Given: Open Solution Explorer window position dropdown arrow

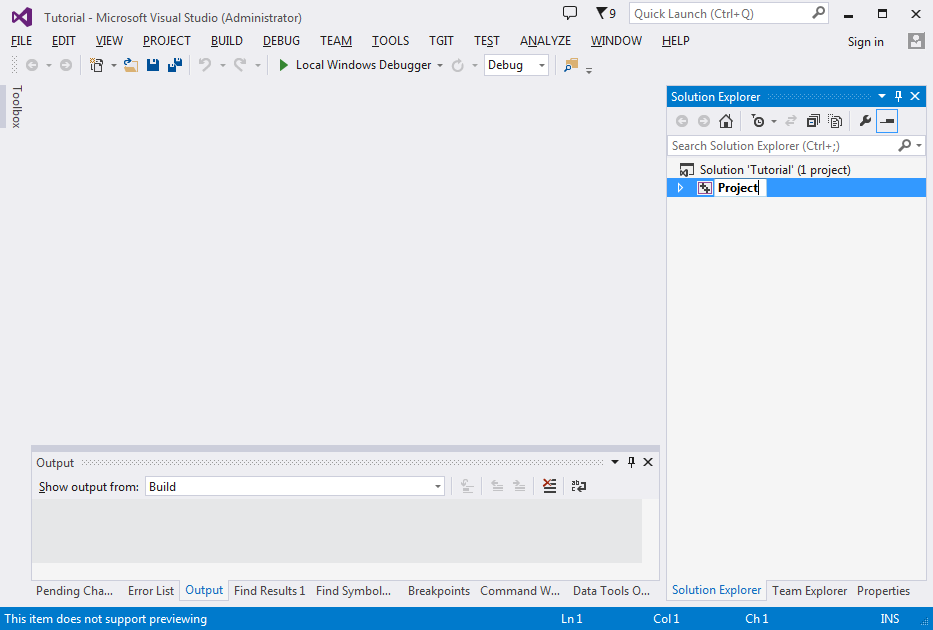Looking at the screenshot, I should (882, 96).
